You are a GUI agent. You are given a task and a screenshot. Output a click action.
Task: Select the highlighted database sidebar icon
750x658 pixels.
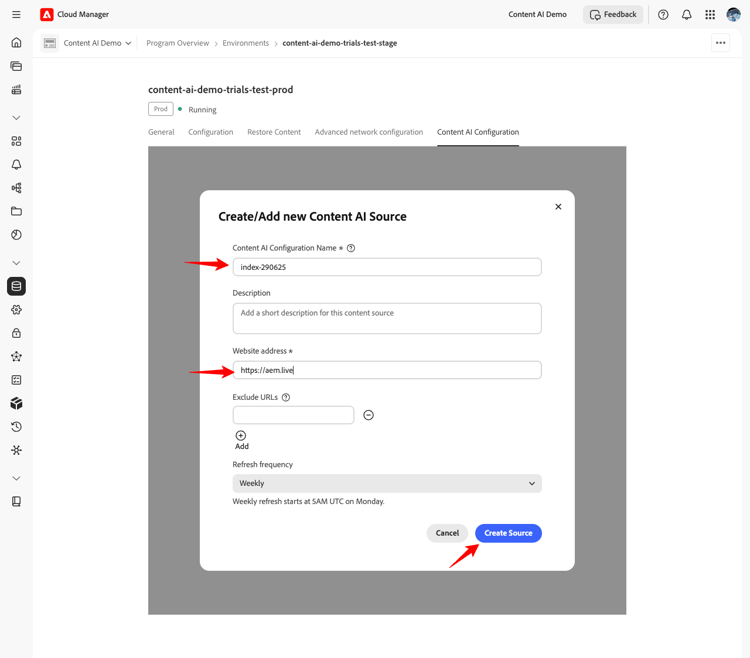pyautogui.click(x=16, y=286)
